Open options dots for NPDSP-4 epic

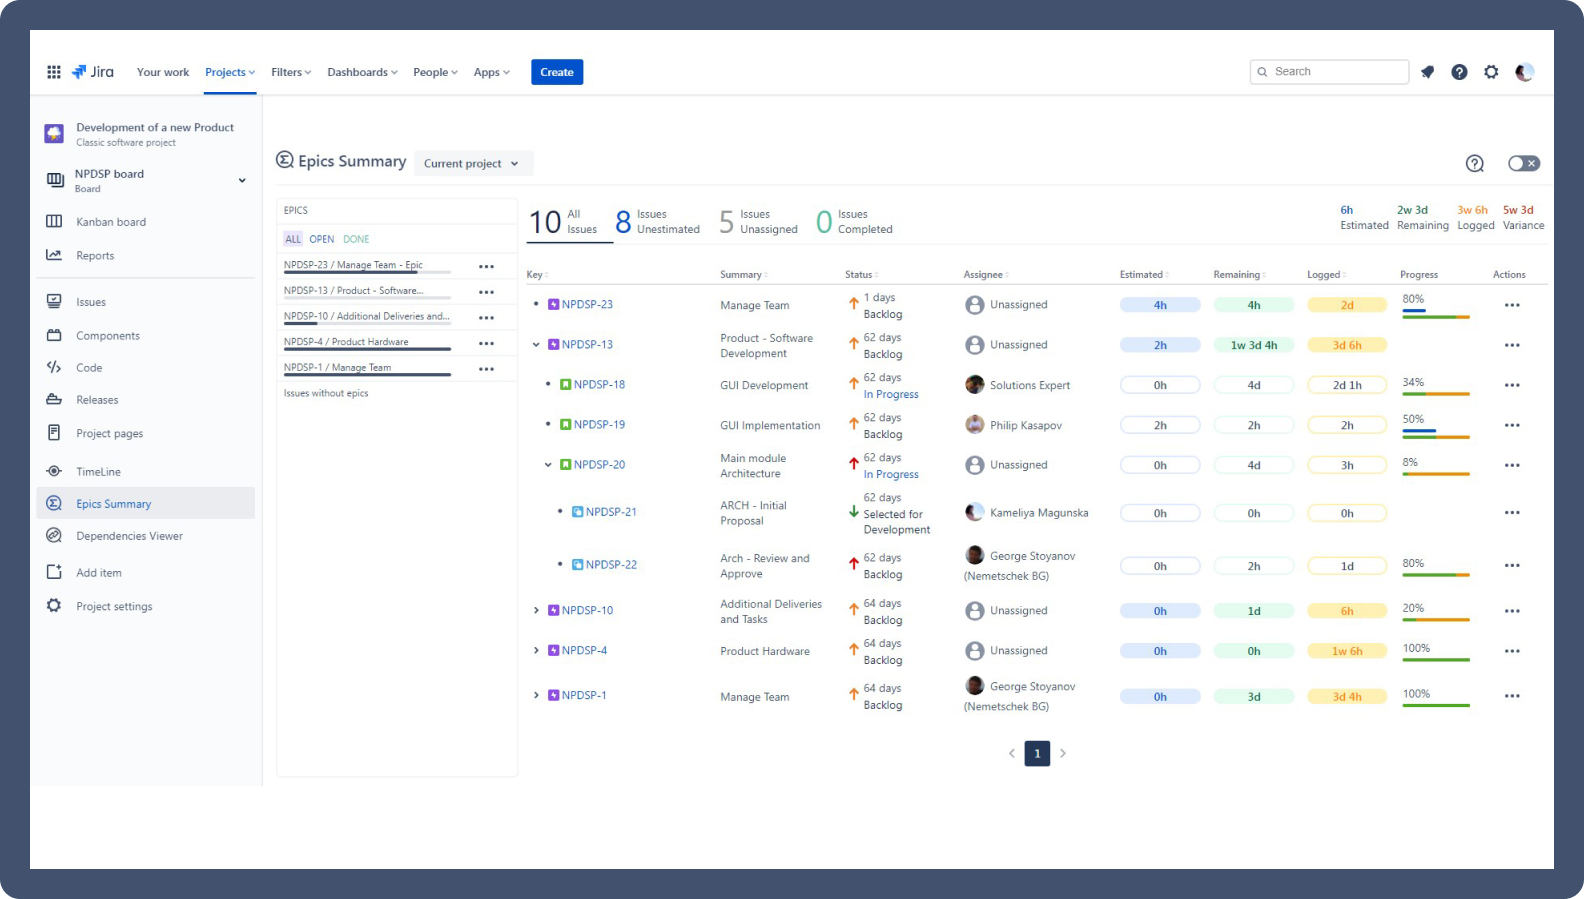(x=486, y=343)
